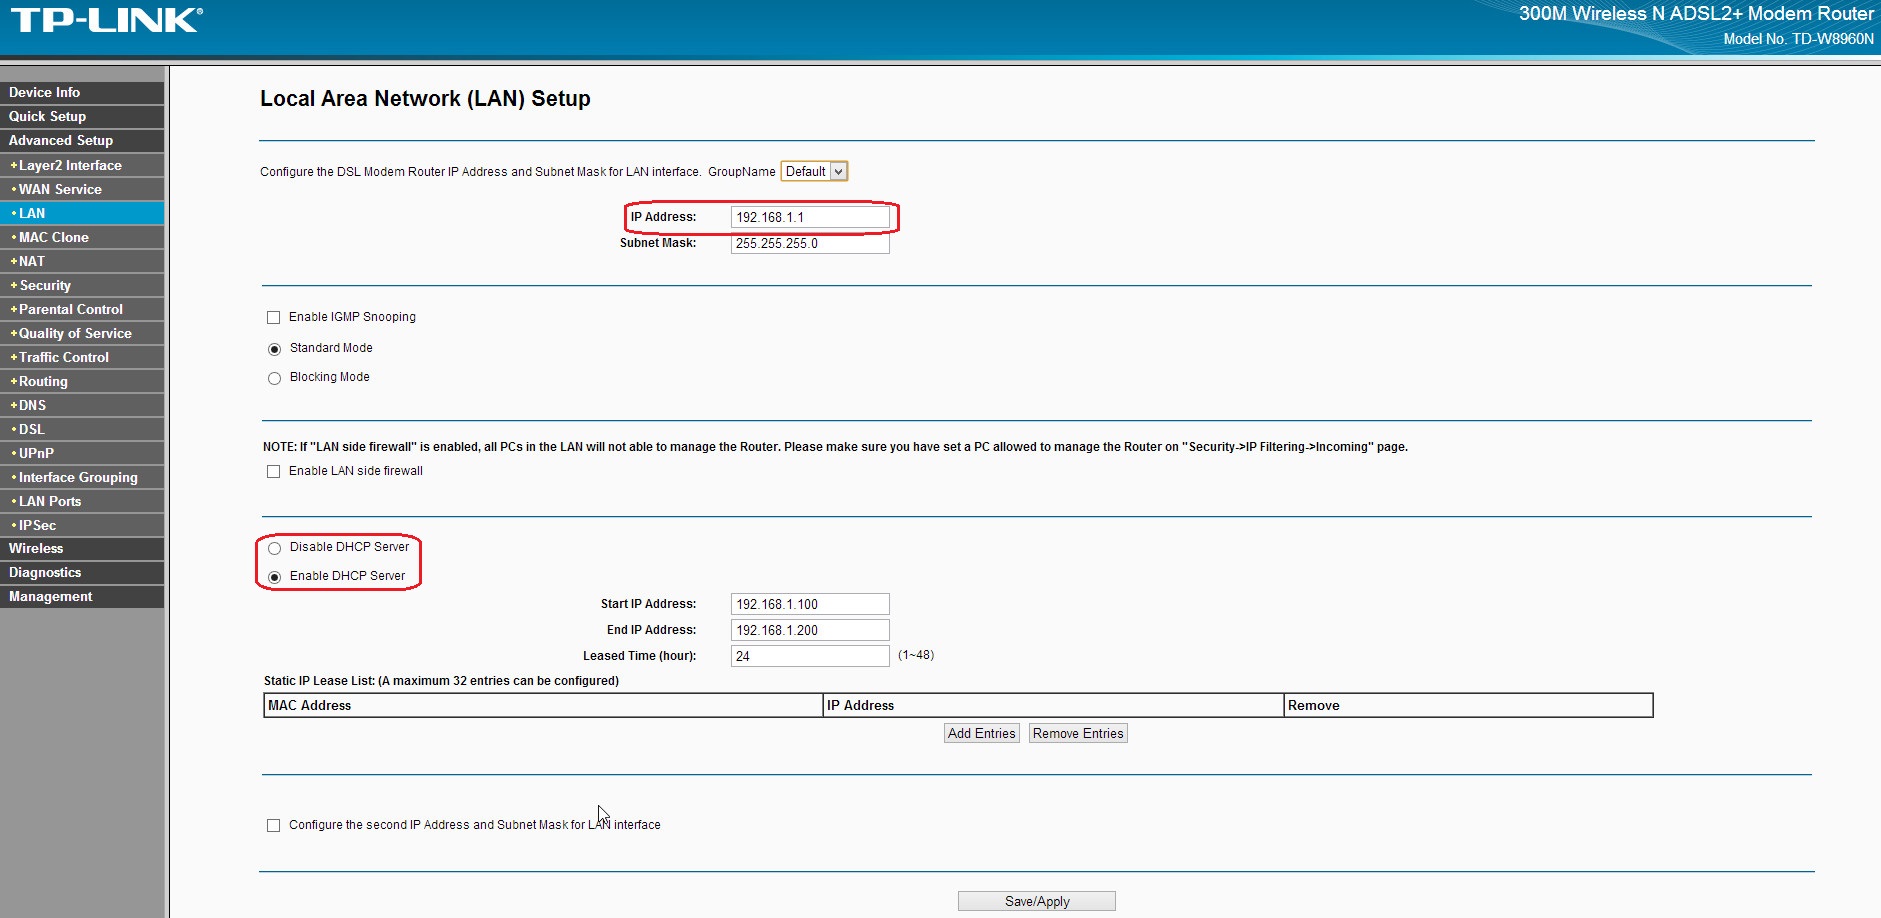Expand Layer2 Interface menu

click(82, 165)
